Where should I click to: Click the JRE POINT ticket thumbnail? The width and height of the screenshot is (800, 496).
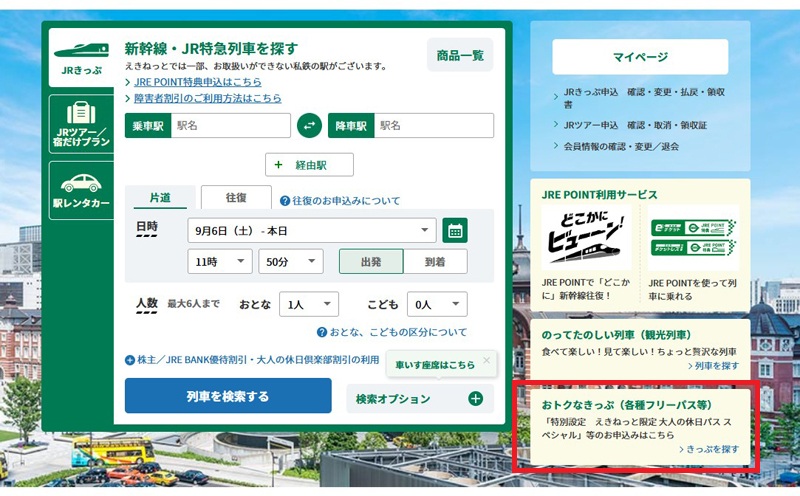point(693,238)
